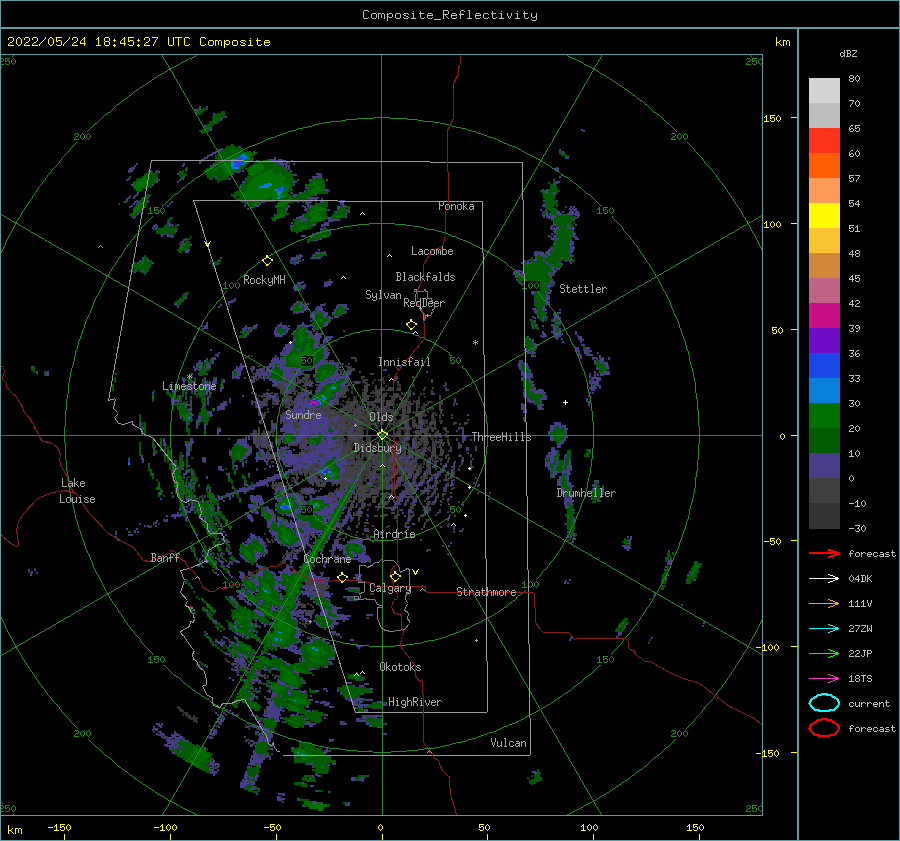Click the Sylvan label
The height and width of the screenshot is (841, 900).
point(383,295)
